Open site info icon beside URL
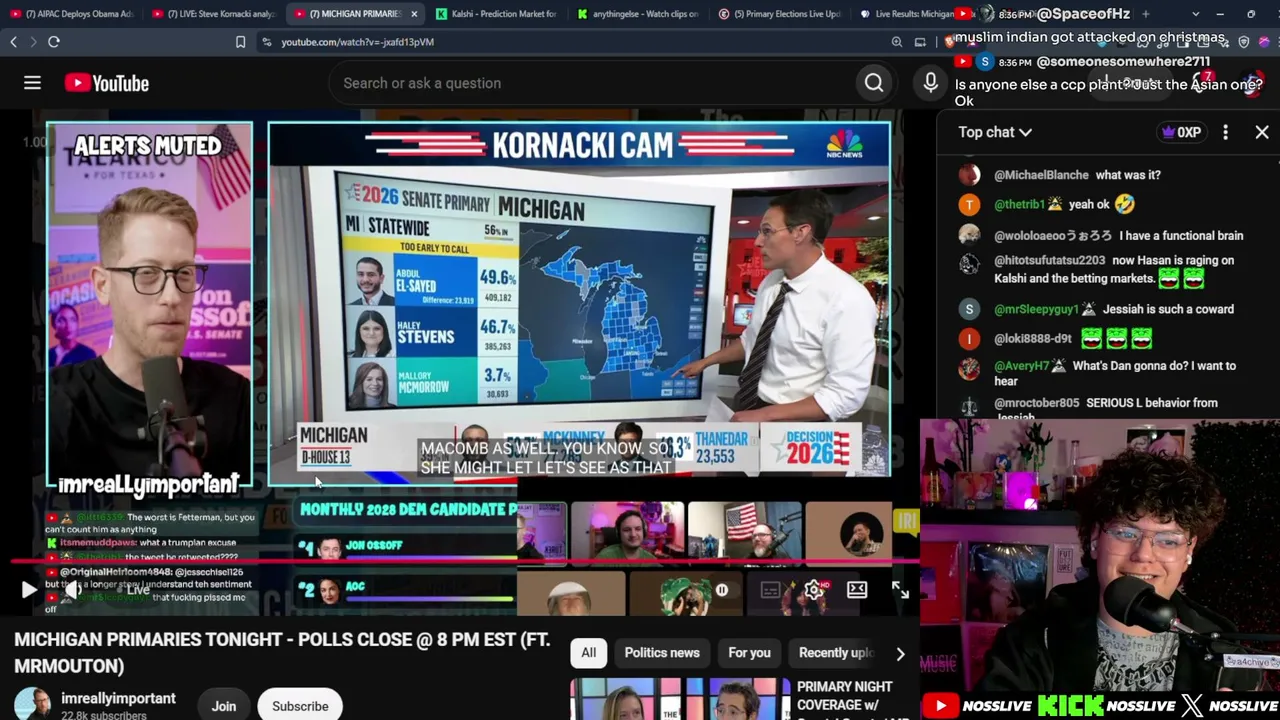 [x=267, y=42]
